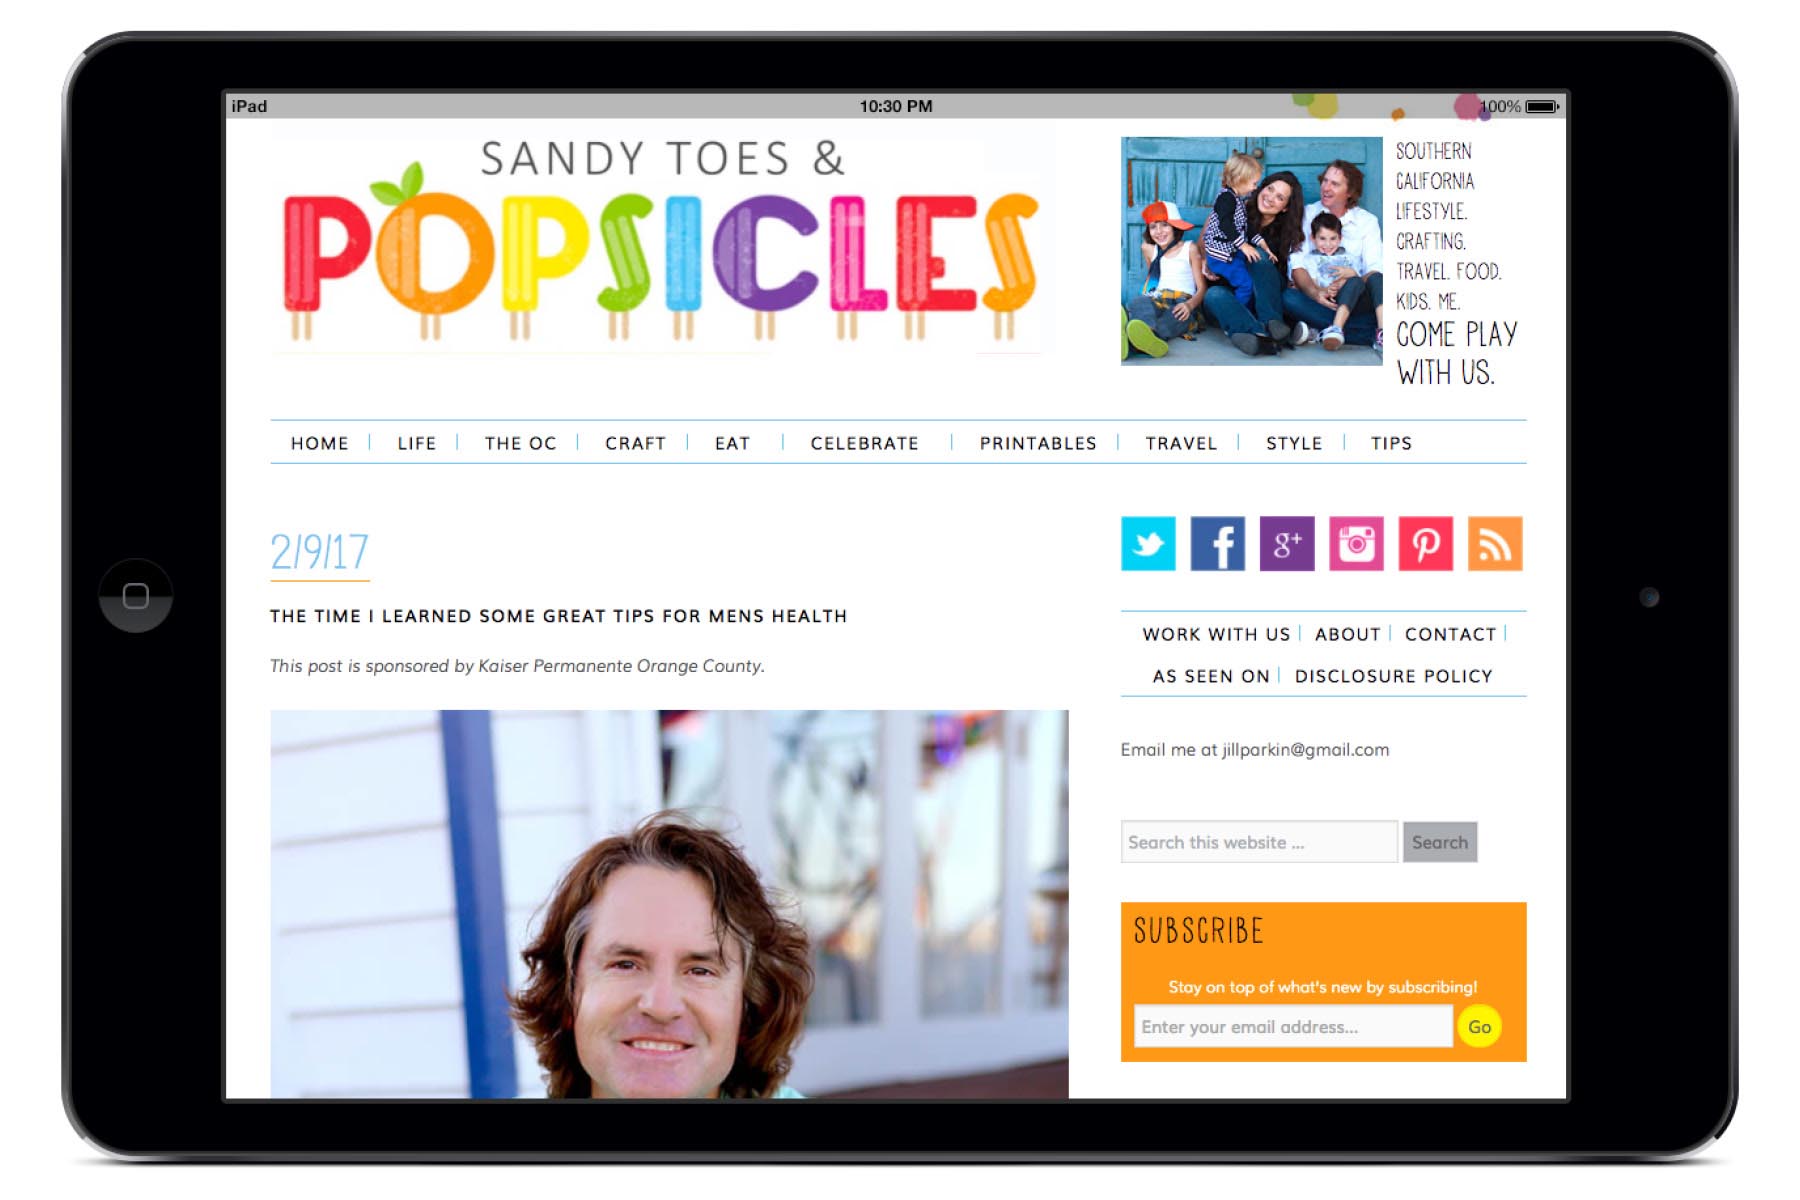Open the orange RSS feed icon

pos(1495,544)
